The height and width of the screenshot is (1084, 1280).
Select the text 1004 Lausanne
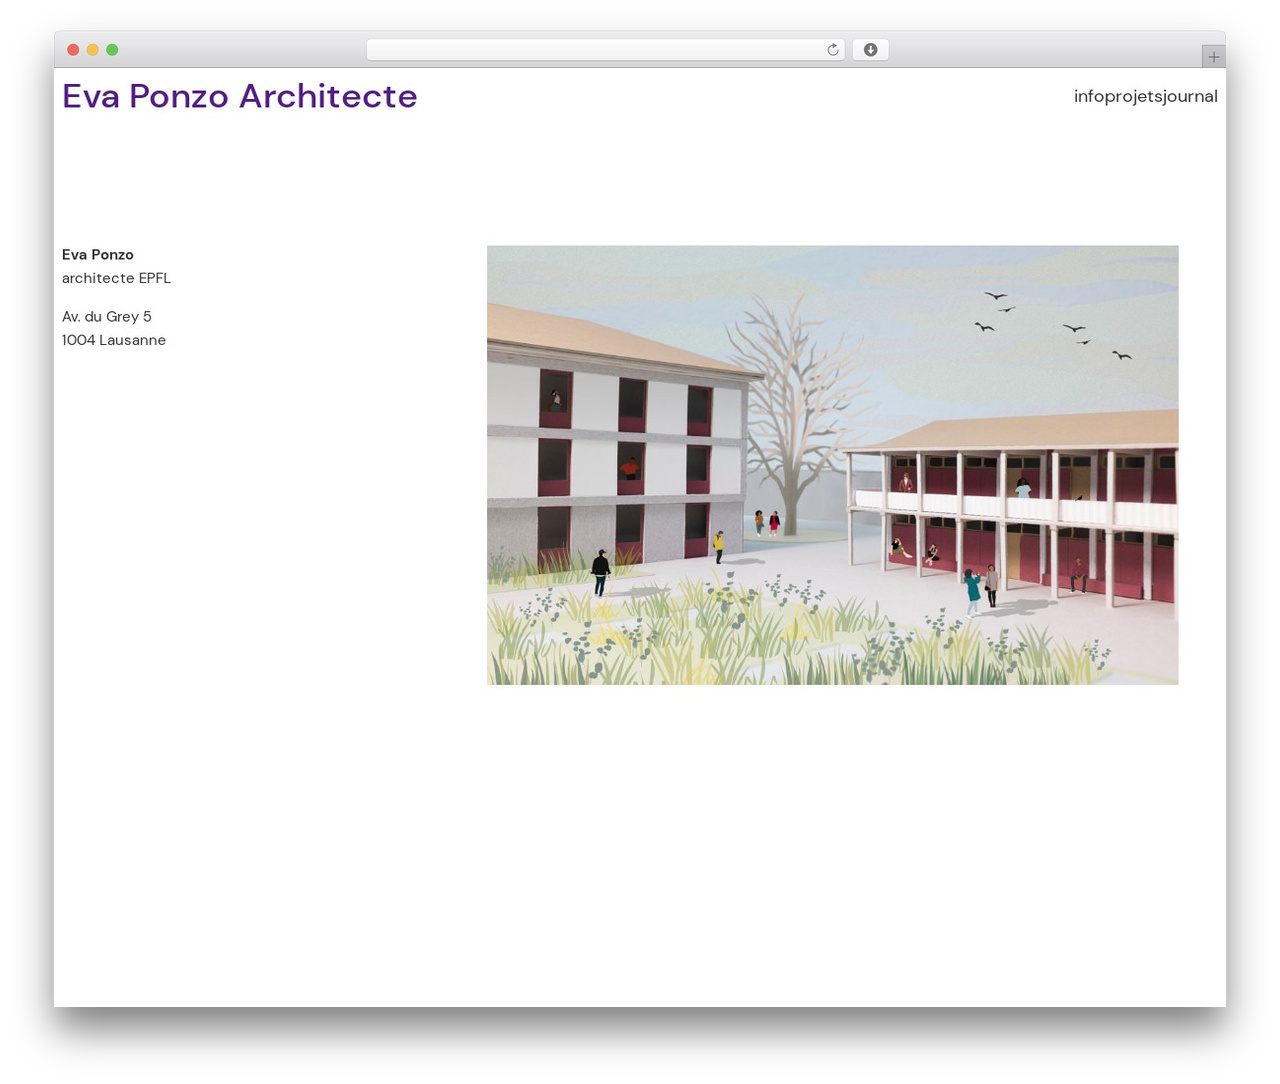pos(114,340)
